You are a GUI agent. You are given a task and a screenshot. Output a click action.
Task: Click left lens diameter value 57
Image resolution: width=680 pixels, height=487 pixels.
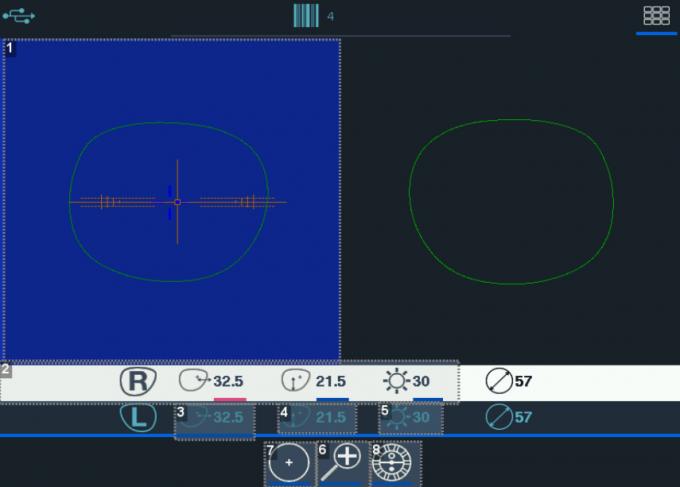[523, 417]
